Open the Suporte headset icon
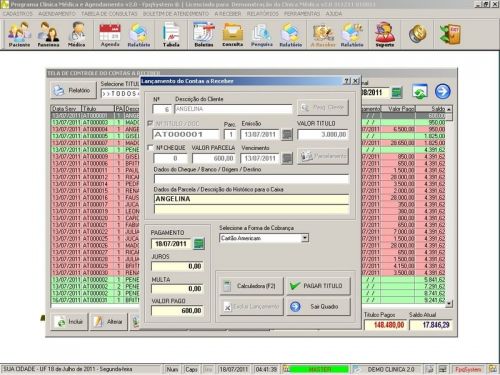This screenshot has width=500, height=375. (385, 34)
